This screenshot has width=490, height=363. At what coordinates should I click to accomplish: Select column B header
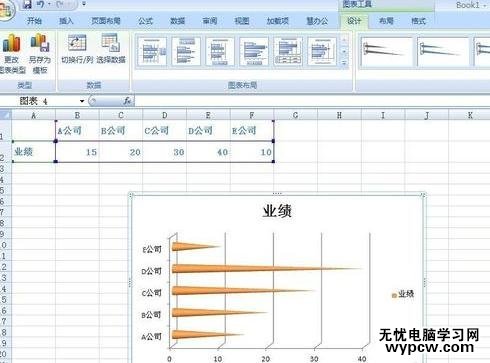pos(77,115)
